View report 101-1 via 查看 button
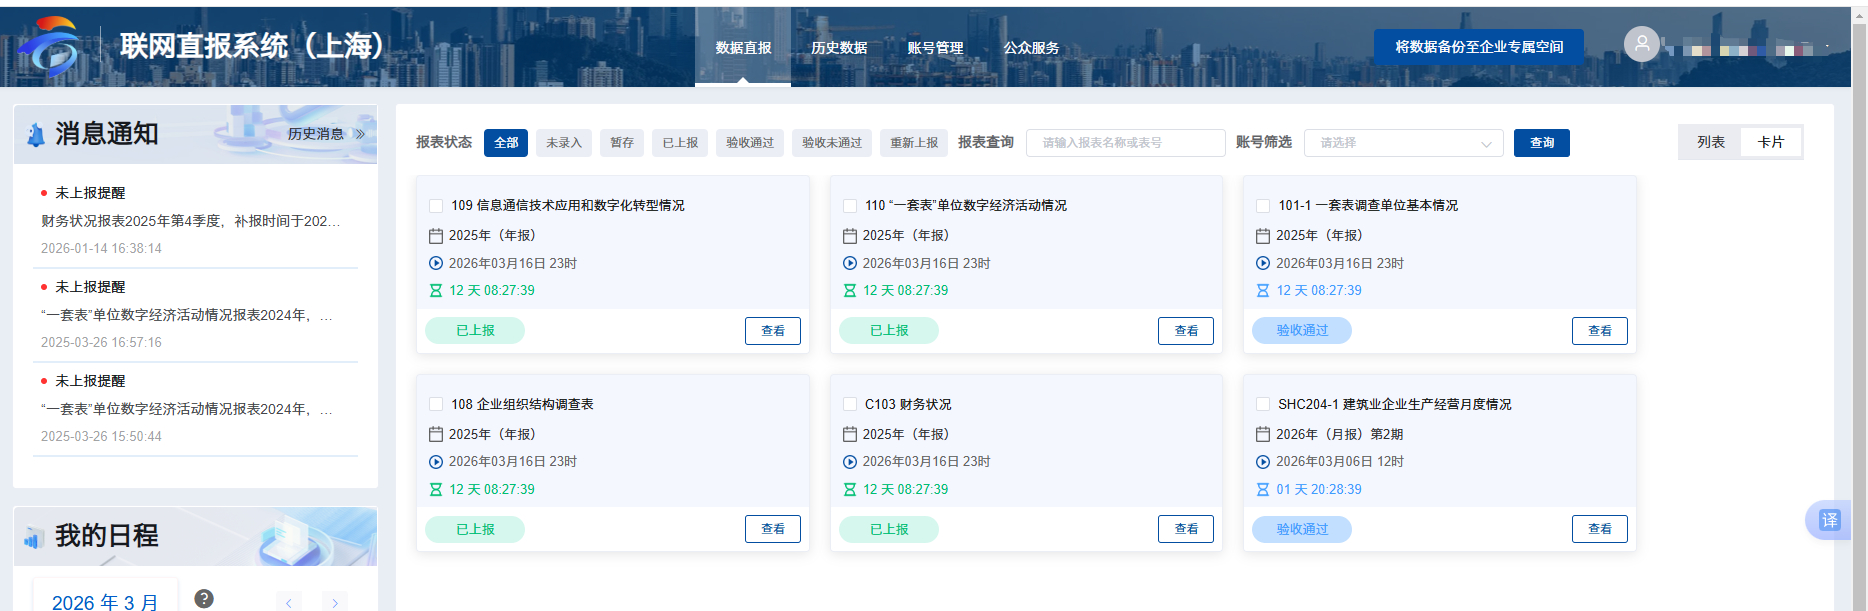The width and height of the screenshot is (1868, 611). point(1600,331)
